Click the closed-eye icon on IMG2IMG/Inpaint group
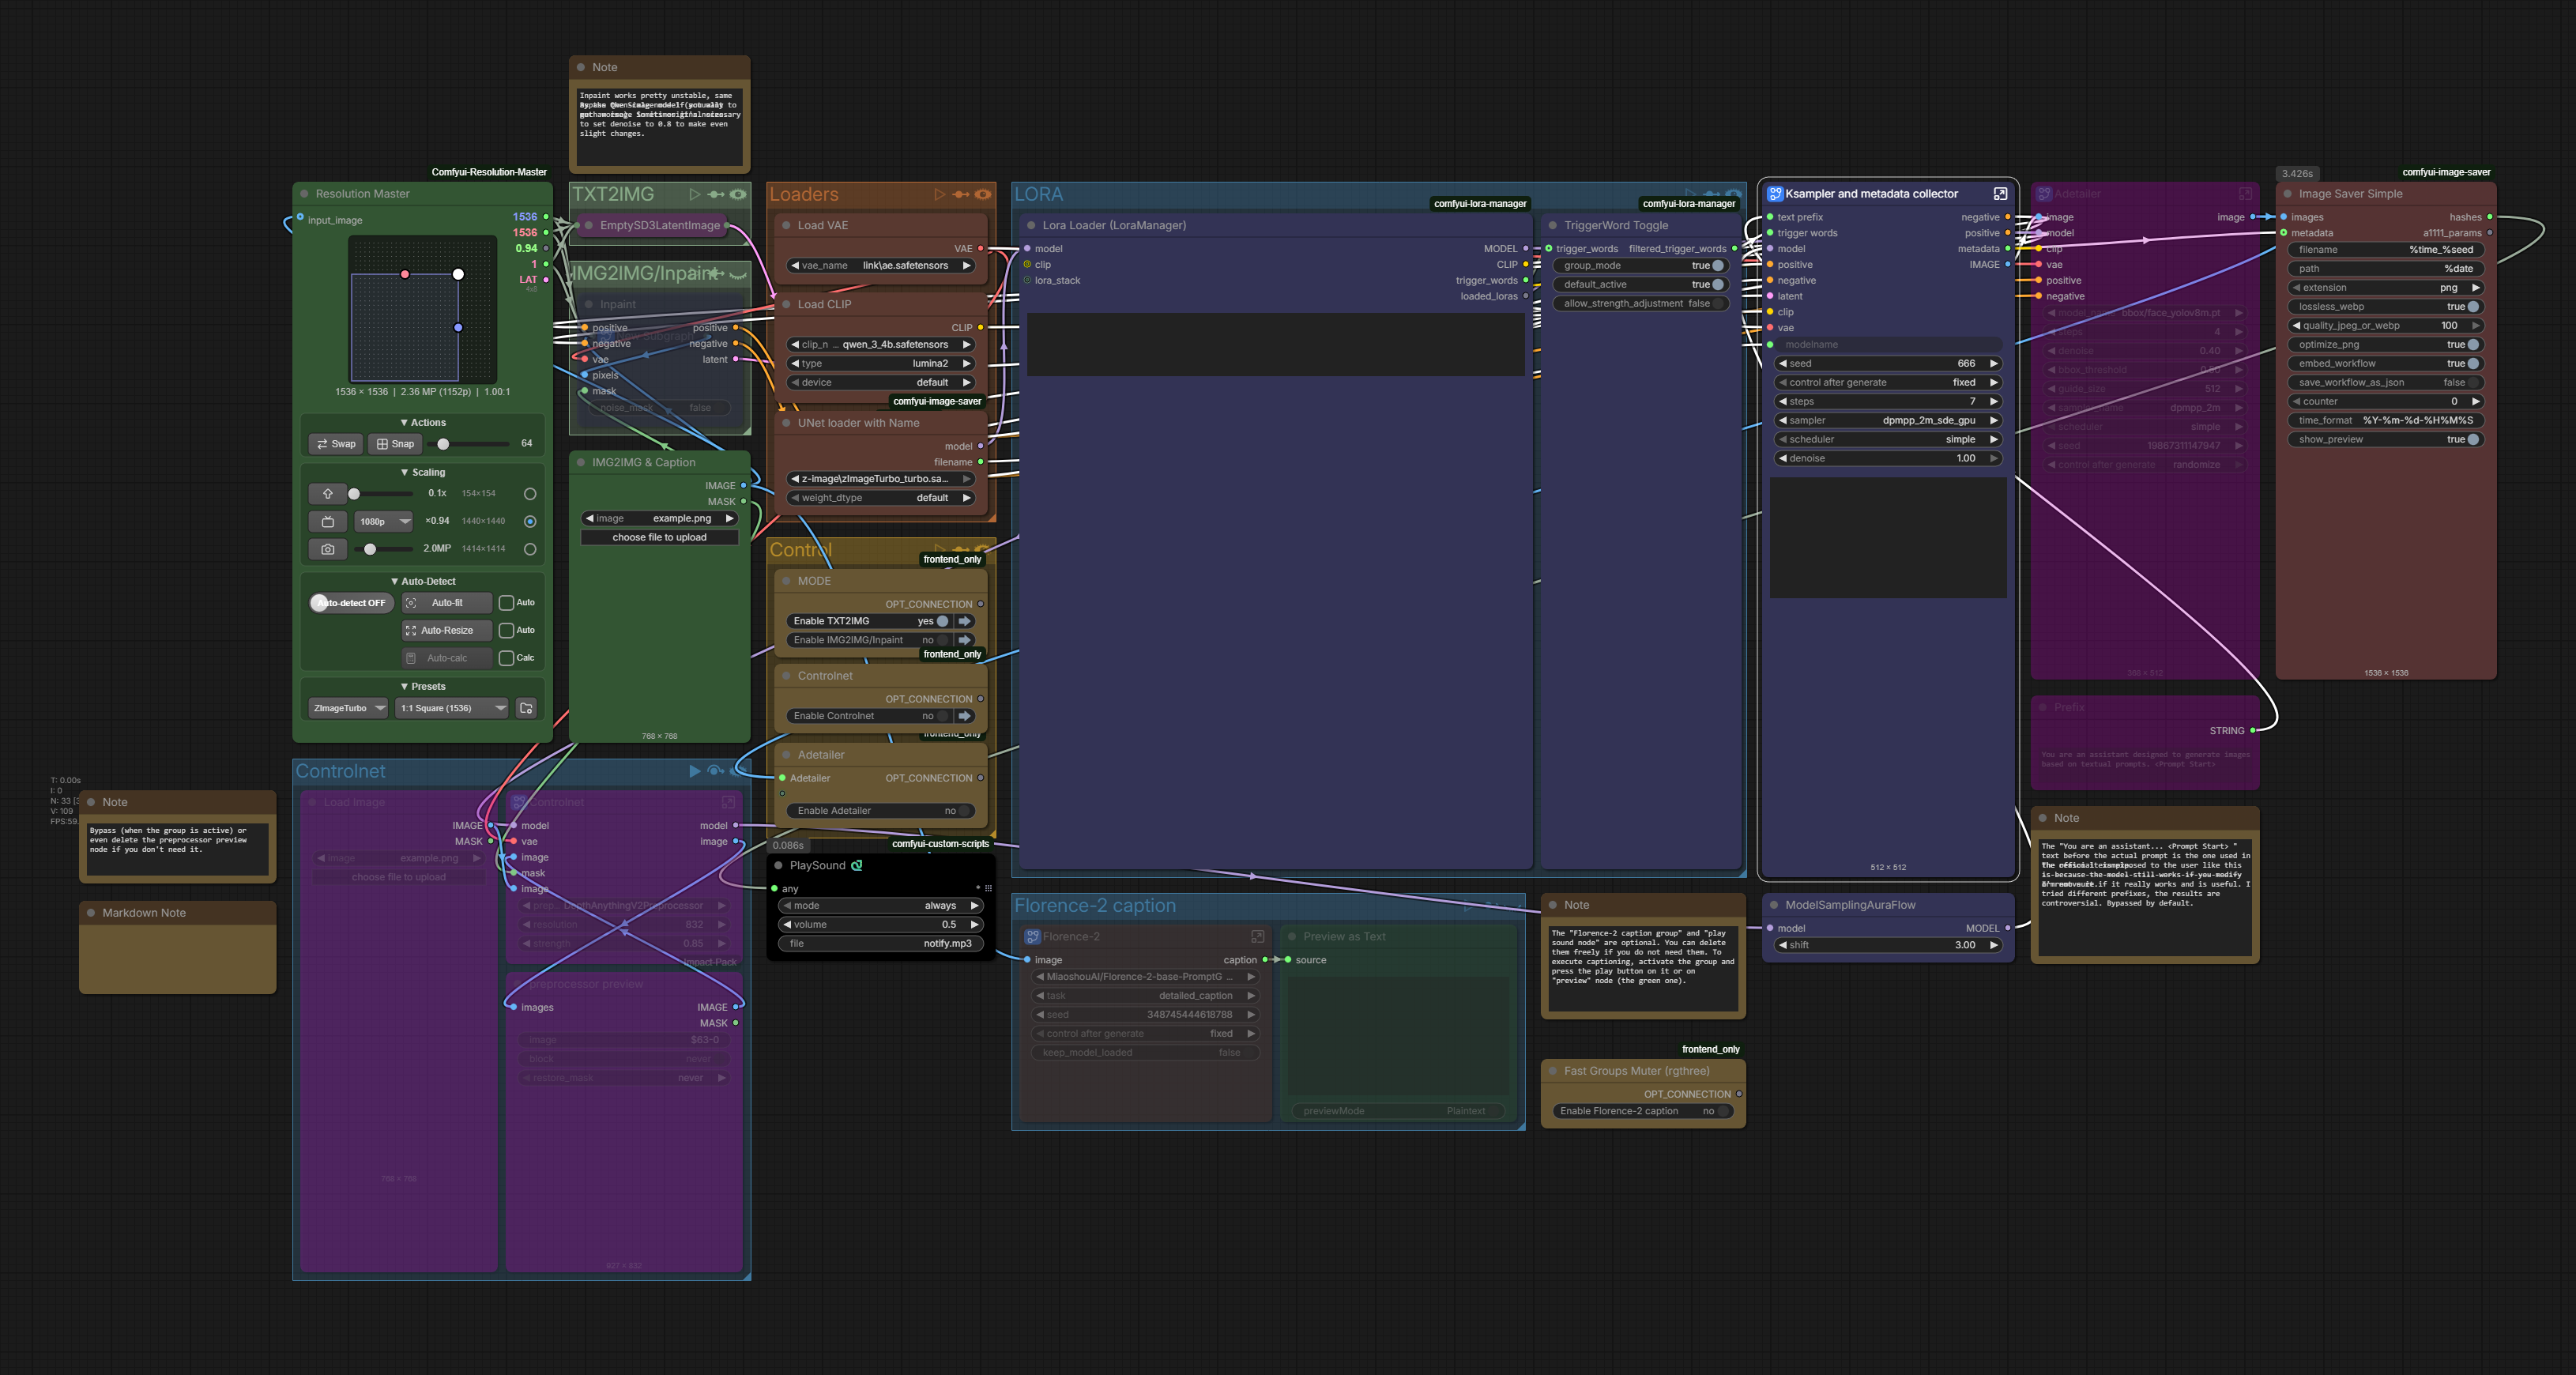This screenshot has width=2576, height=1375. click(x=738, y=274)
